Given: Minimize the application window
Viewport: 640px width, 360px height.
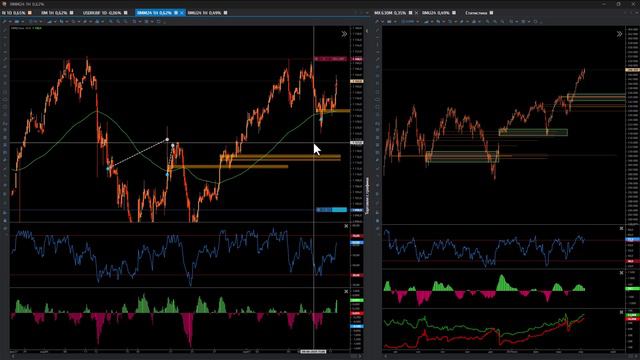Looking at the screenshot, I should tap(604, 4).
